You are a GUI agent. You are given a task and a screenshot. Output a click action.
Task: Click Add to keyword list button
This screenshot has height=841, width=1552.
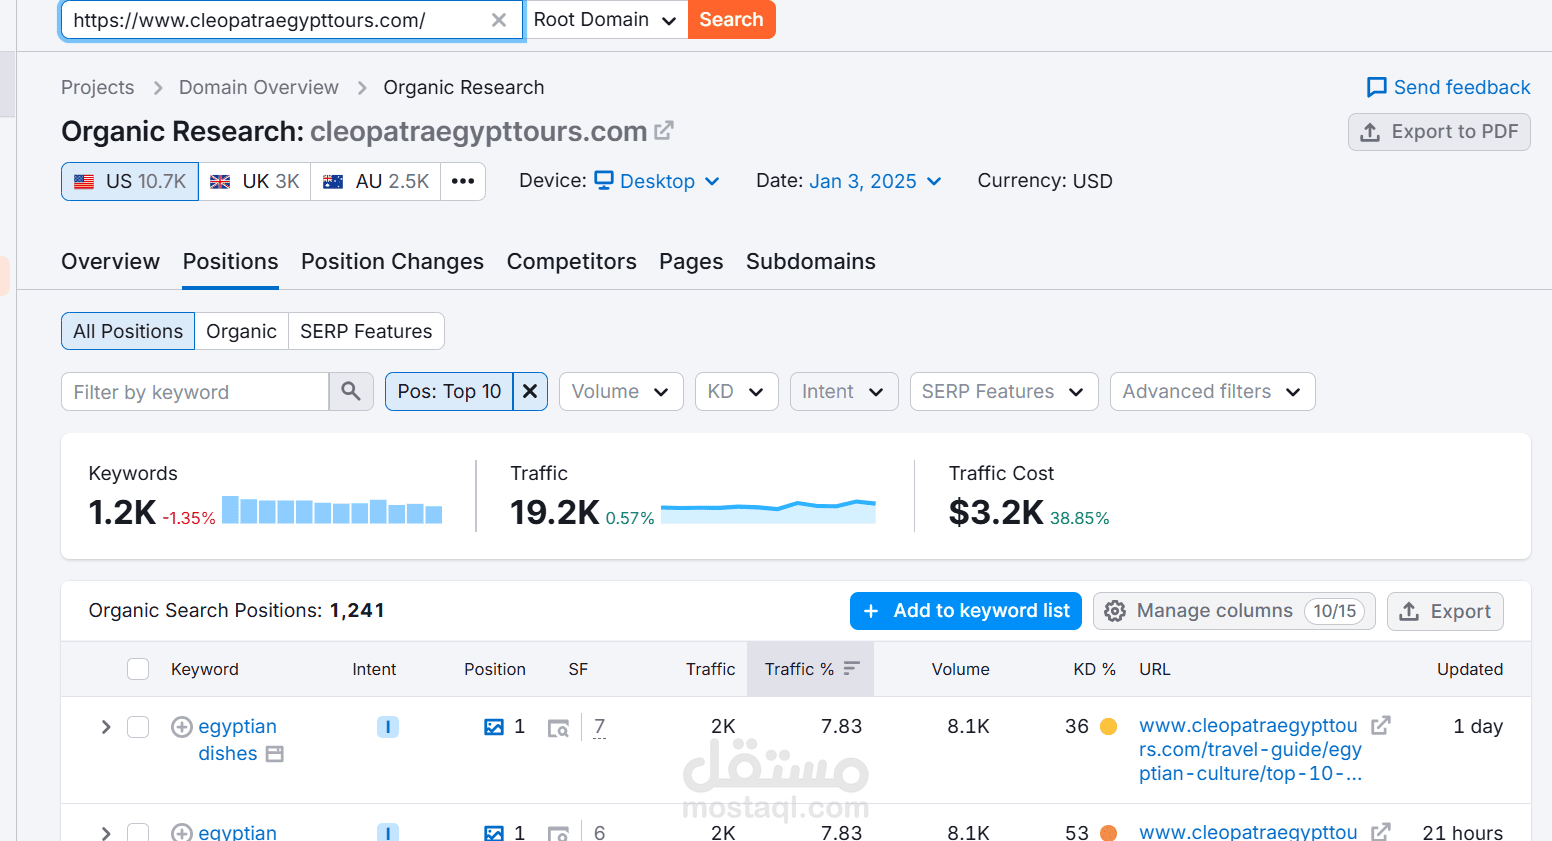coord(965,611)
